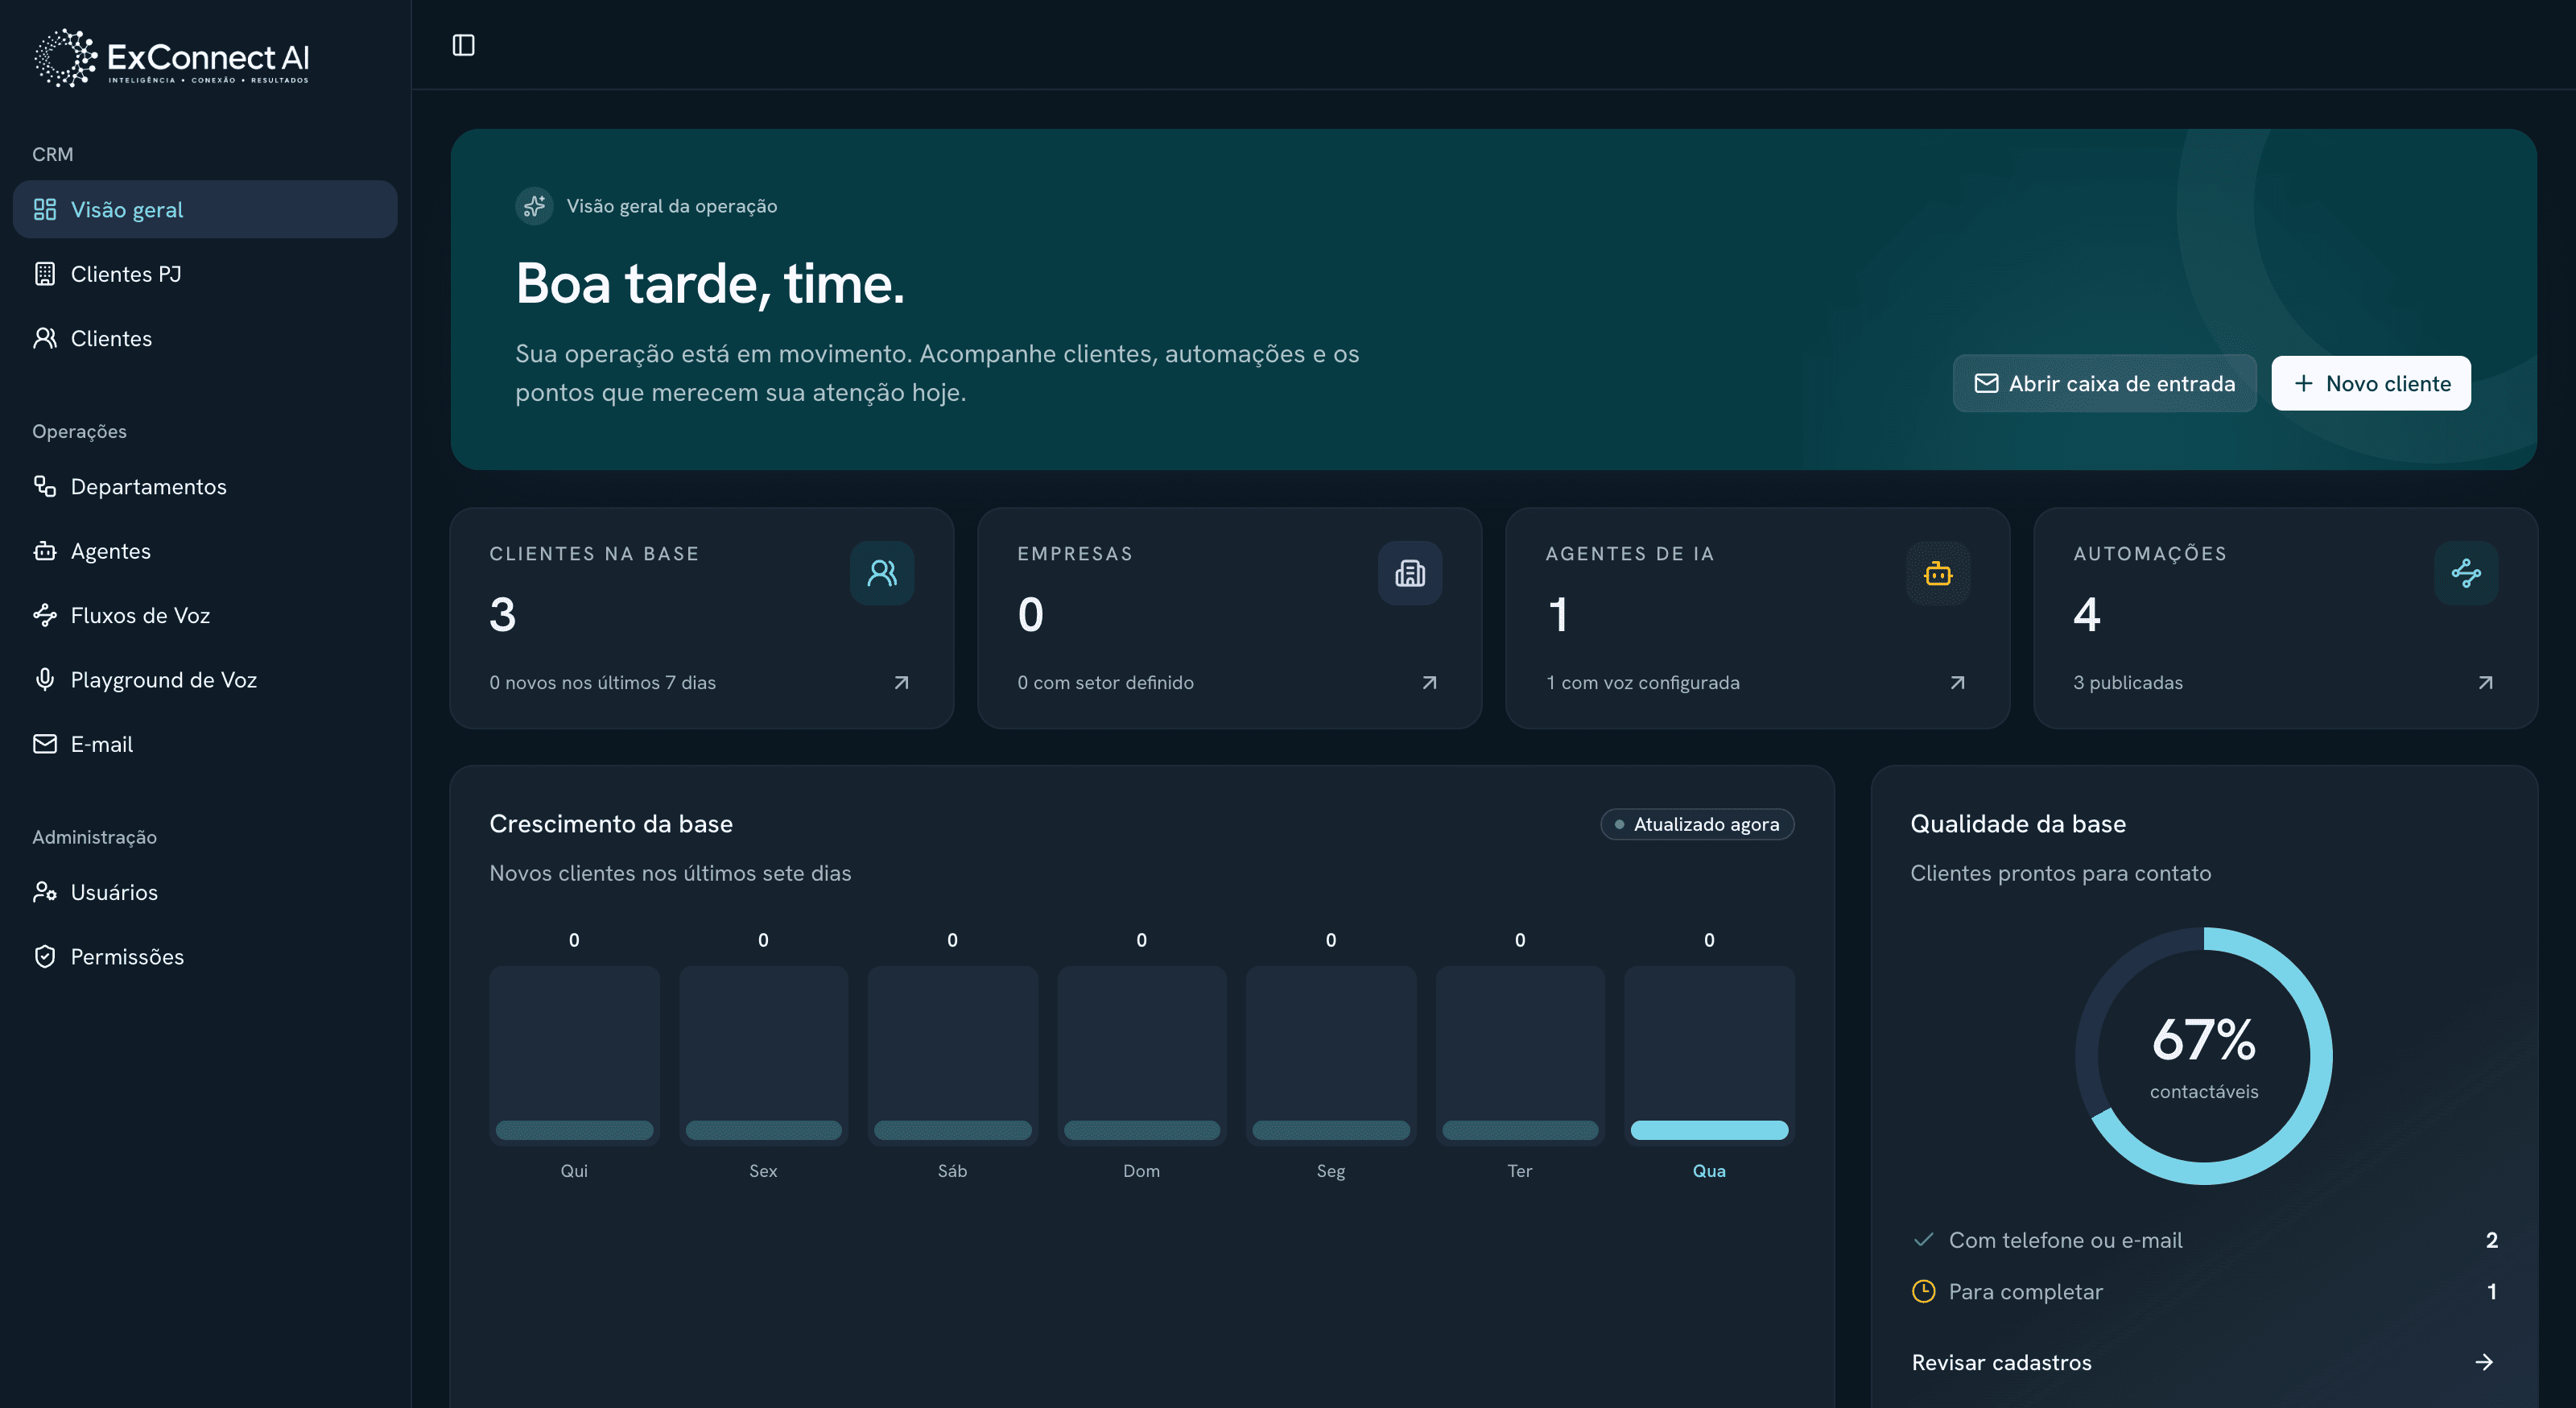Click the 67% contactáveis donut chart
Screen dimensions: 2576x1408
click(x=2204, y=1056)
